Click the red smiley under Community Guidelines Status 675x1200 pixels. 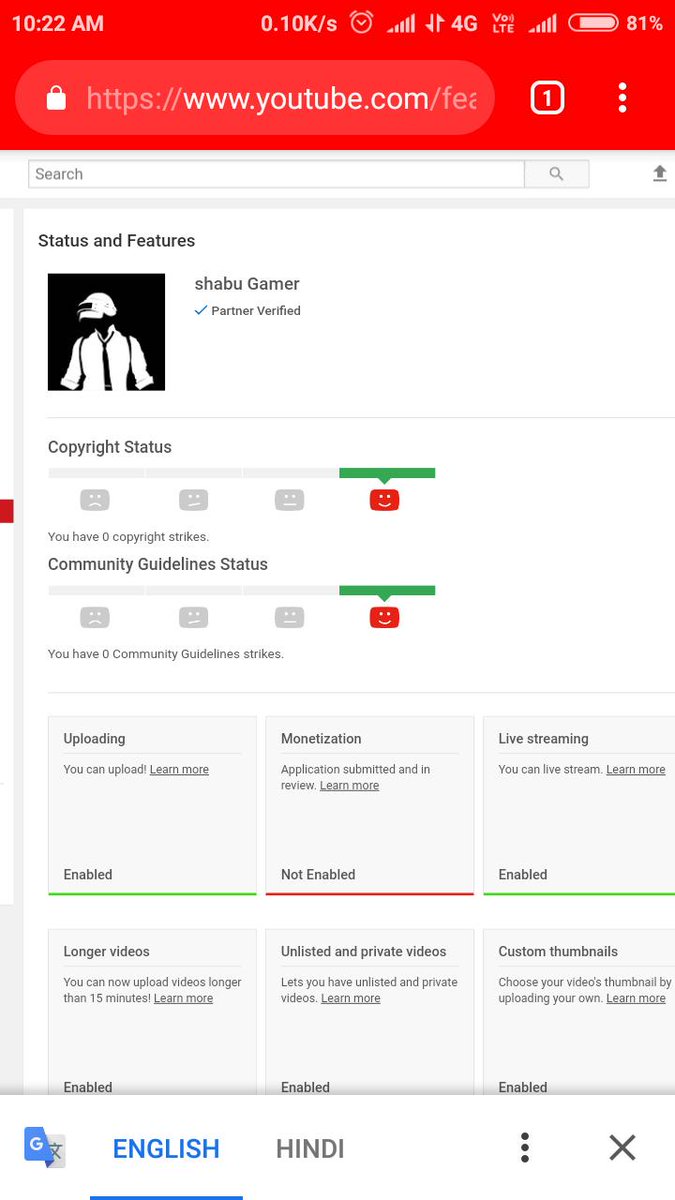click(x=384, y=617)
